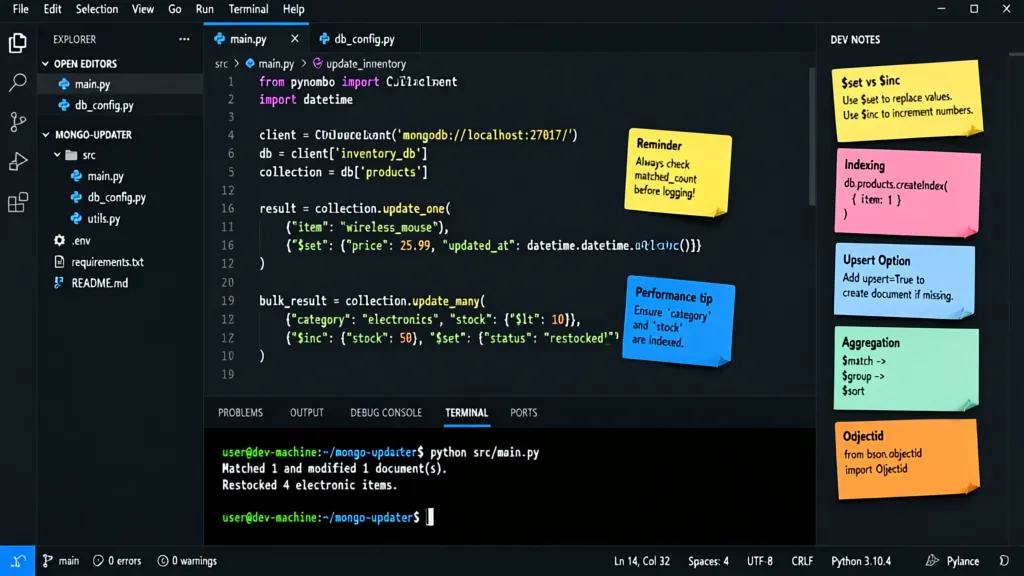Click the pink Indexing note
Image resolution: width=1024 pixels, height=576 pixels.
coord(907,192)
